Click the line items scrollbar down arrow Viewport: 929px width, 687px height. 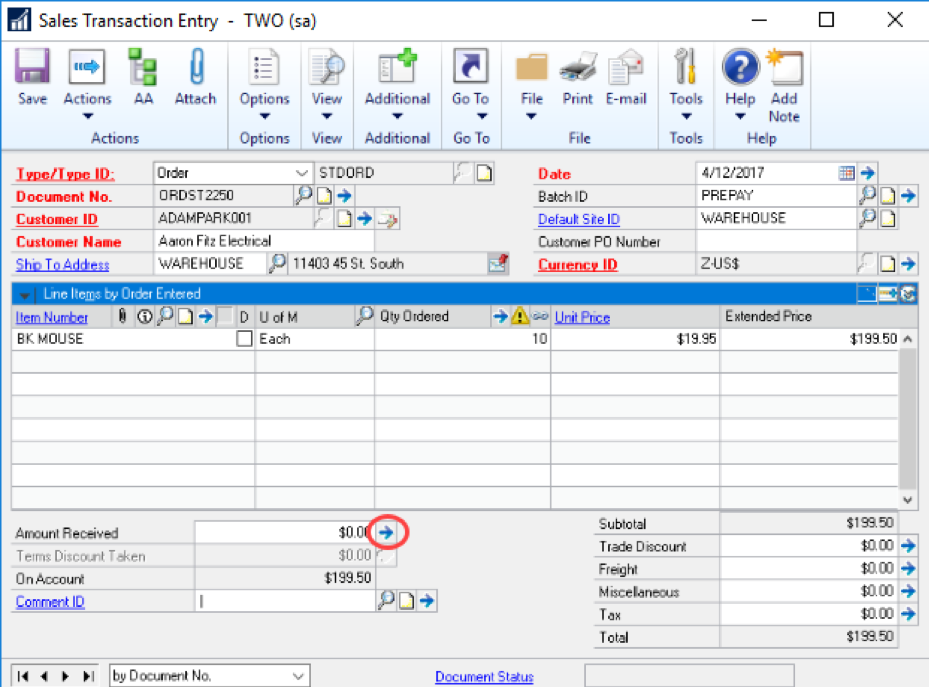point(908,499)
